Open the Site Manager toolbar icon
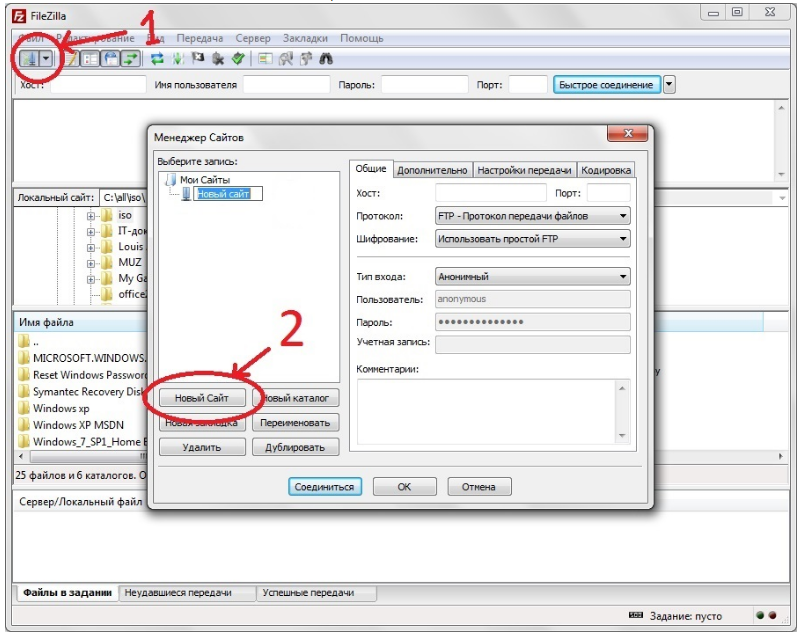The image size is (805, 634). pos(29,59)
